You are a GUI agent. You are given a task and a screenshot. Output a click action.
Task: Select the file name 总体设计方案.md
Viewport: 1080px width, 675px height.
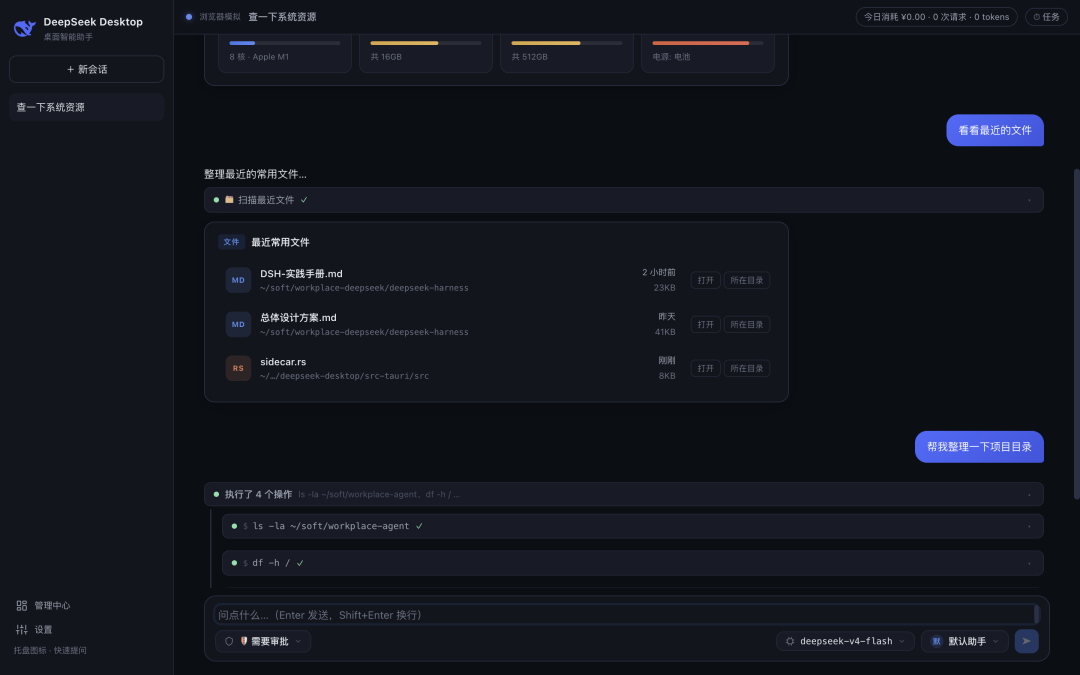[x=298, y=318]
